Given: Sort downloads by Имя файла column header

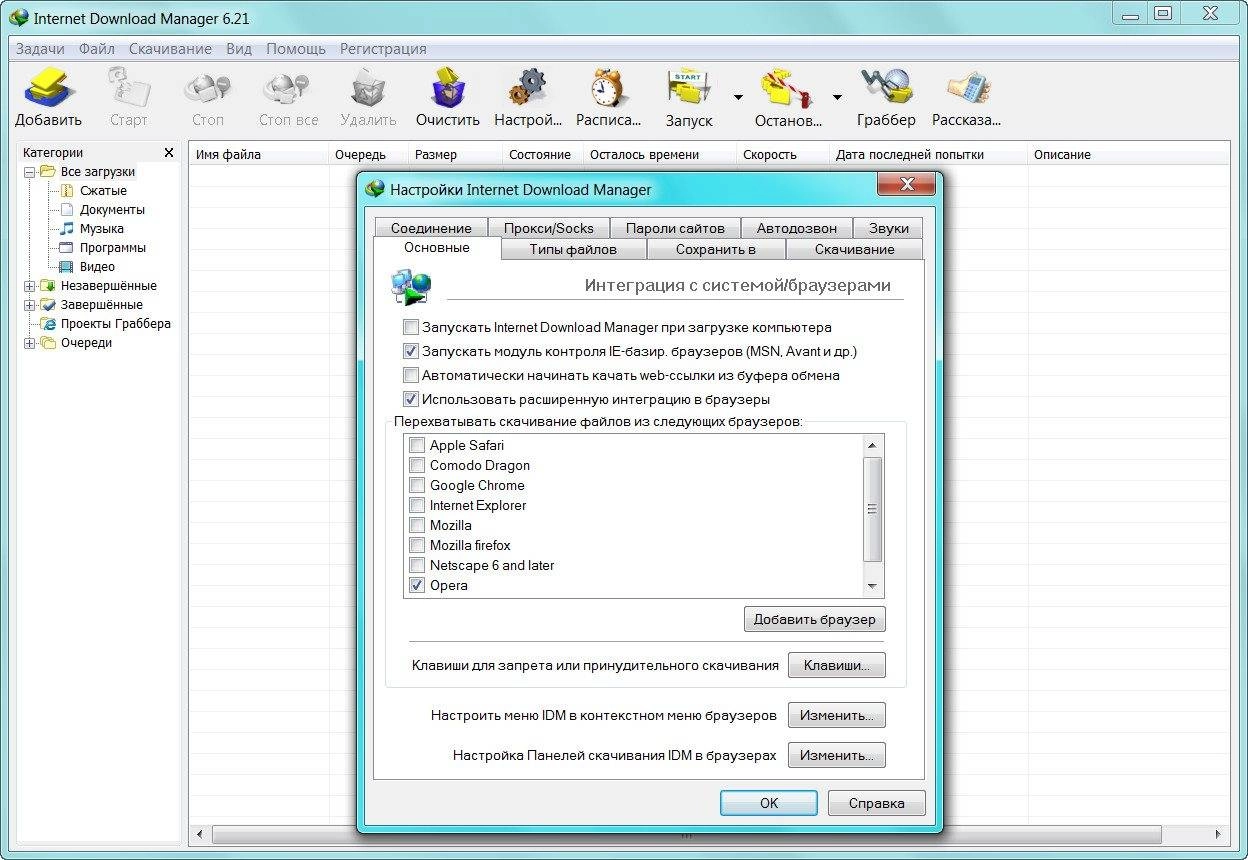Looking at the screenshot, I should point(259,154).
